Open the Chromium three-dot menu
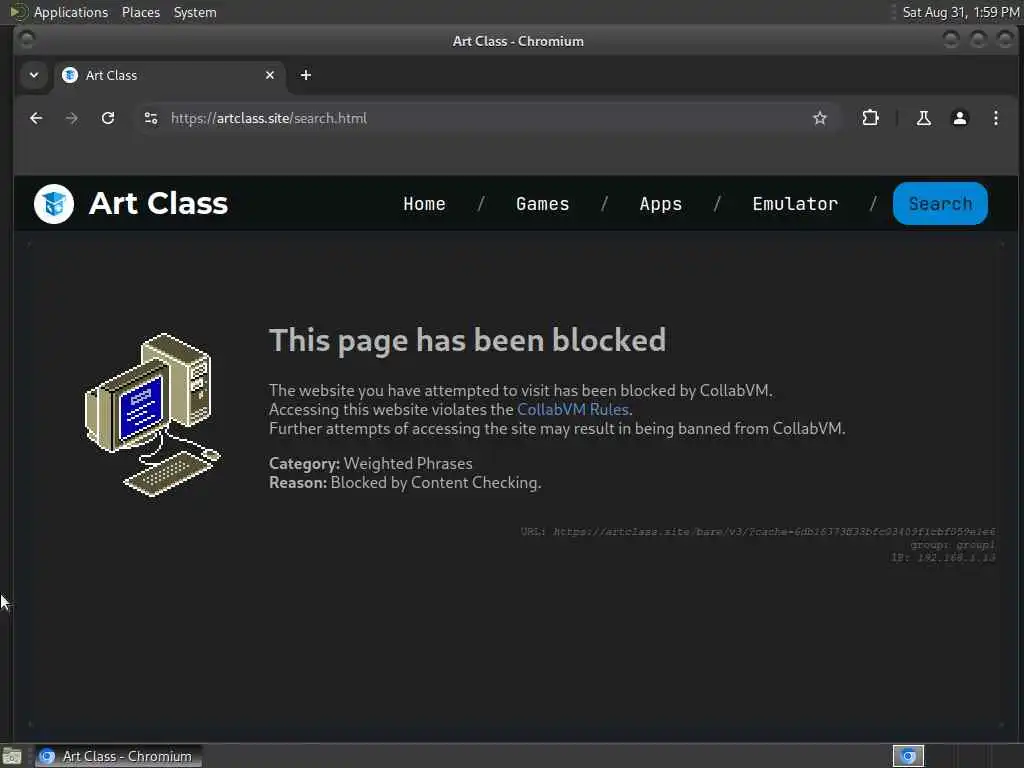Image resolution: width=1024 pixels, height=768 pixels. click(995, 118)
